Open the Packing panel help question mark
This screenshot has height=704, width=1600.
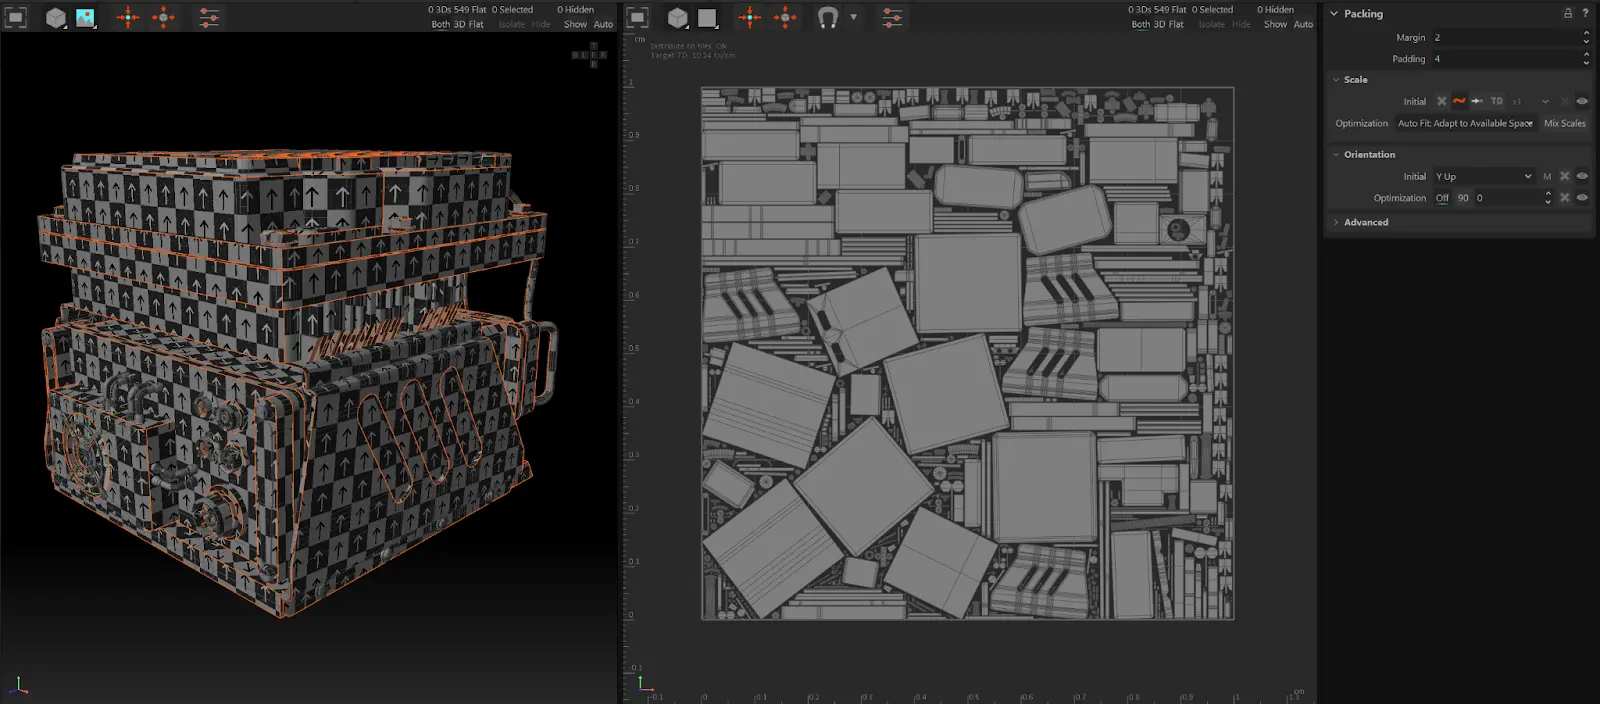tap(1585, 13)
